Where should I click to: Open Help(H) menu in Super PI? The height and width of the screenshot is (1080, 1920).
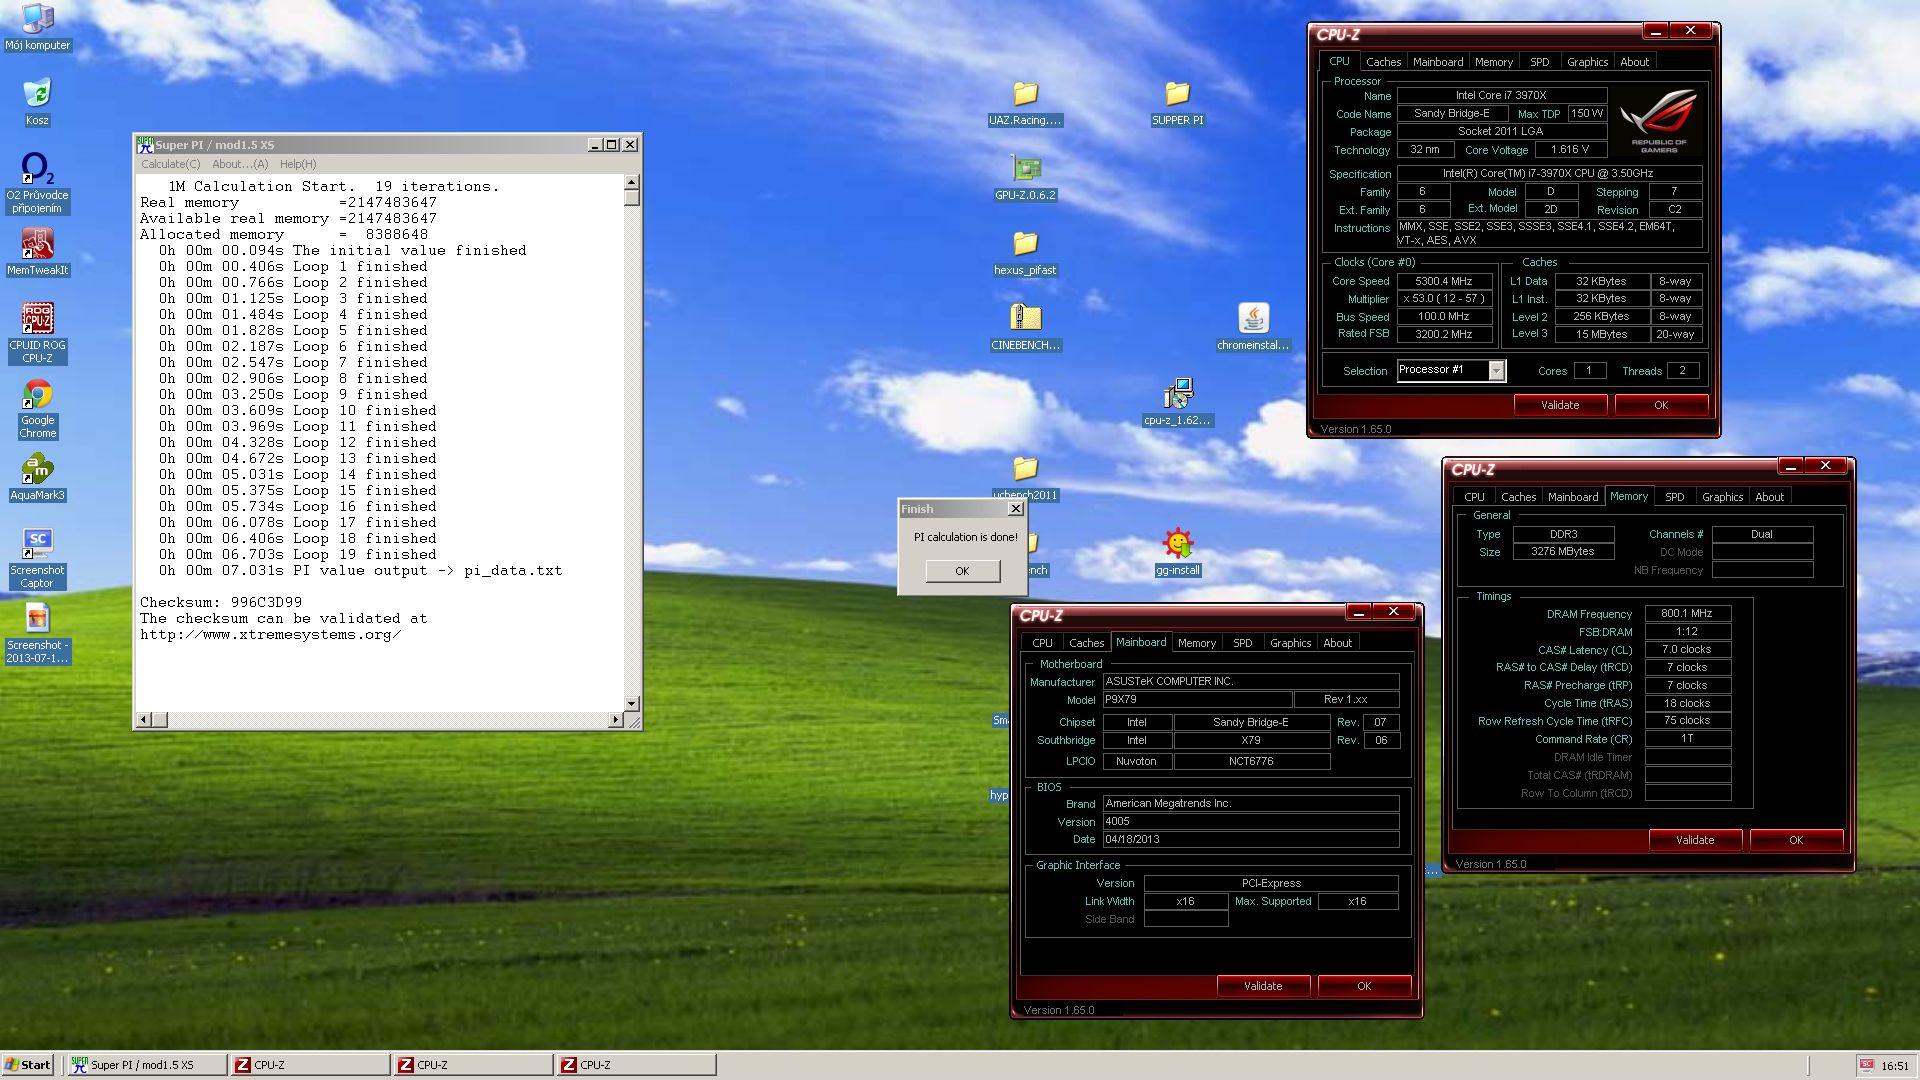[298, 164]
